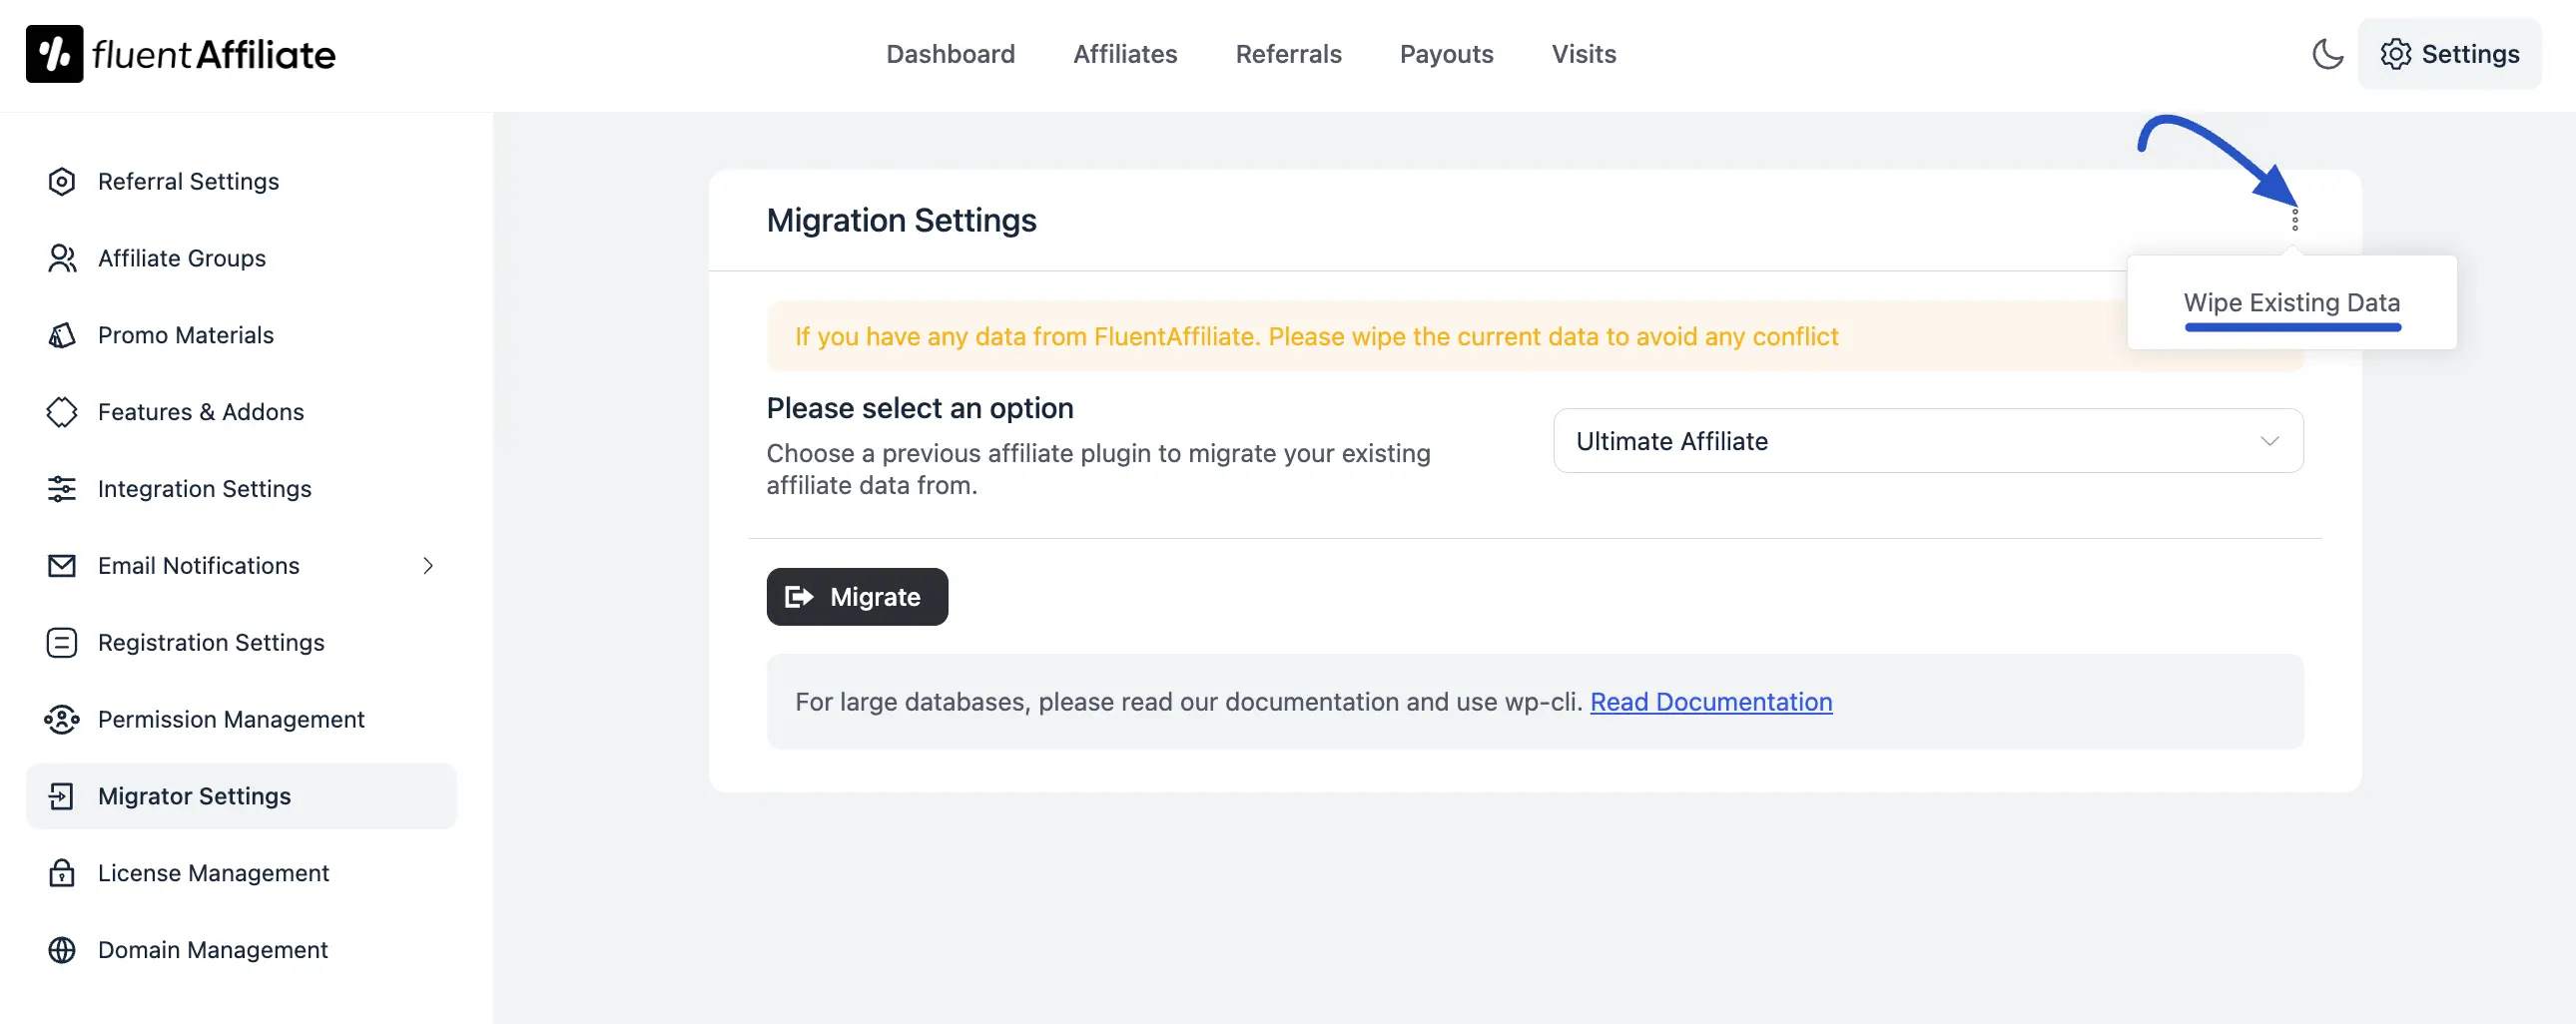The height and width of the screenshot is (1024, 2576).
Task: Open the three-dot menu in Migration Settings
Action: [2295, 219]
